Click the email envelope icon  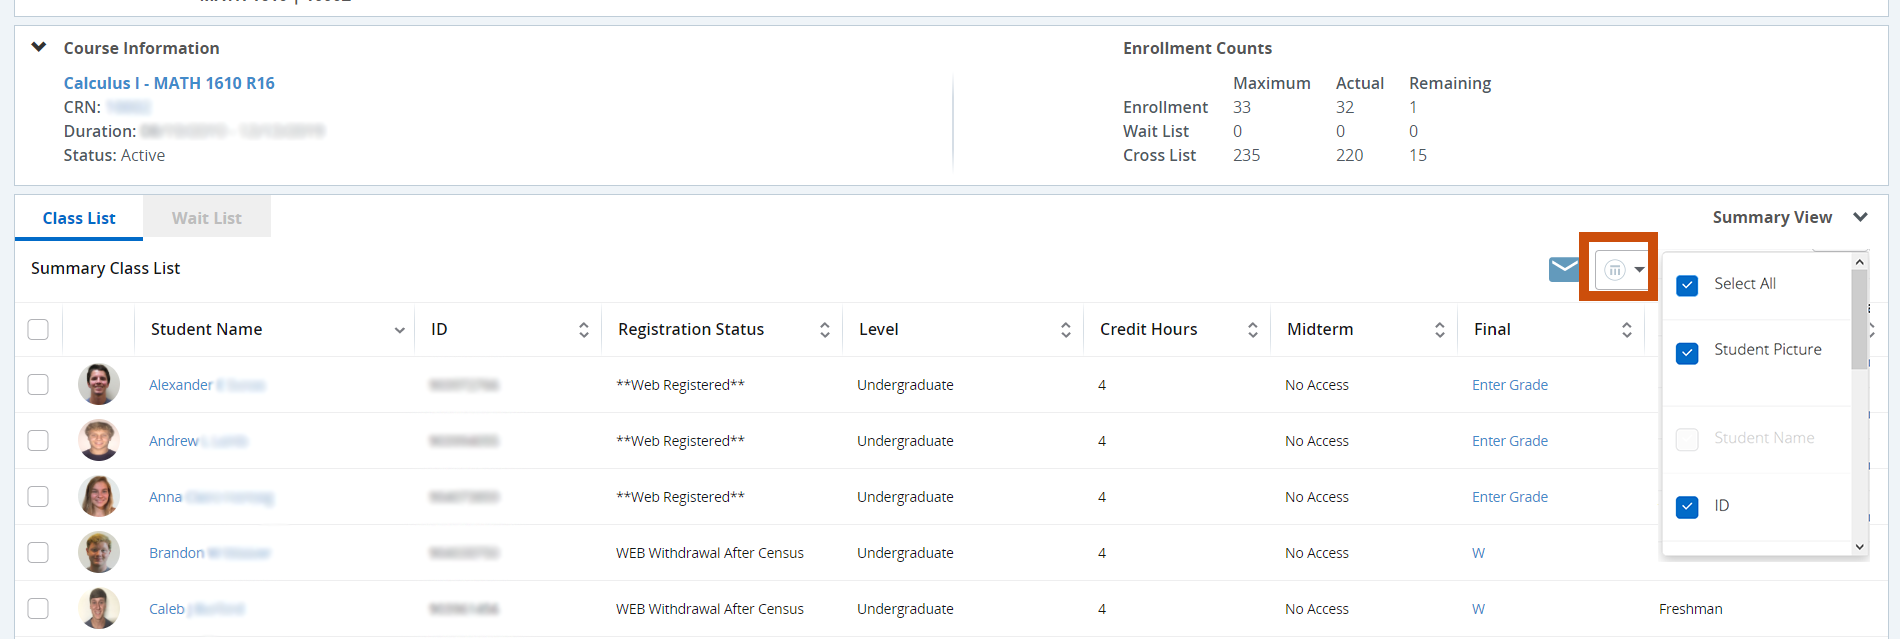(x=1564, y=269)
